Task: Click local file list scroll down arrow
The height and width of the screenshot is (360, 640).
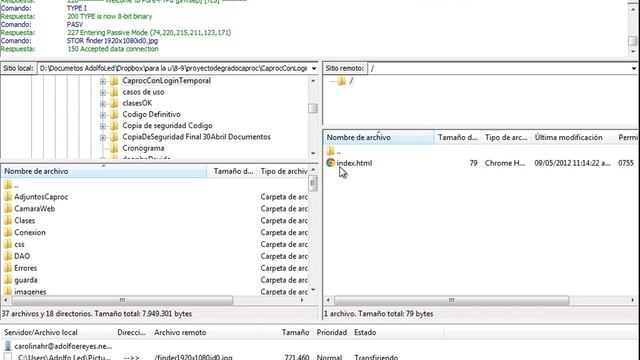Action: [313, 289]
